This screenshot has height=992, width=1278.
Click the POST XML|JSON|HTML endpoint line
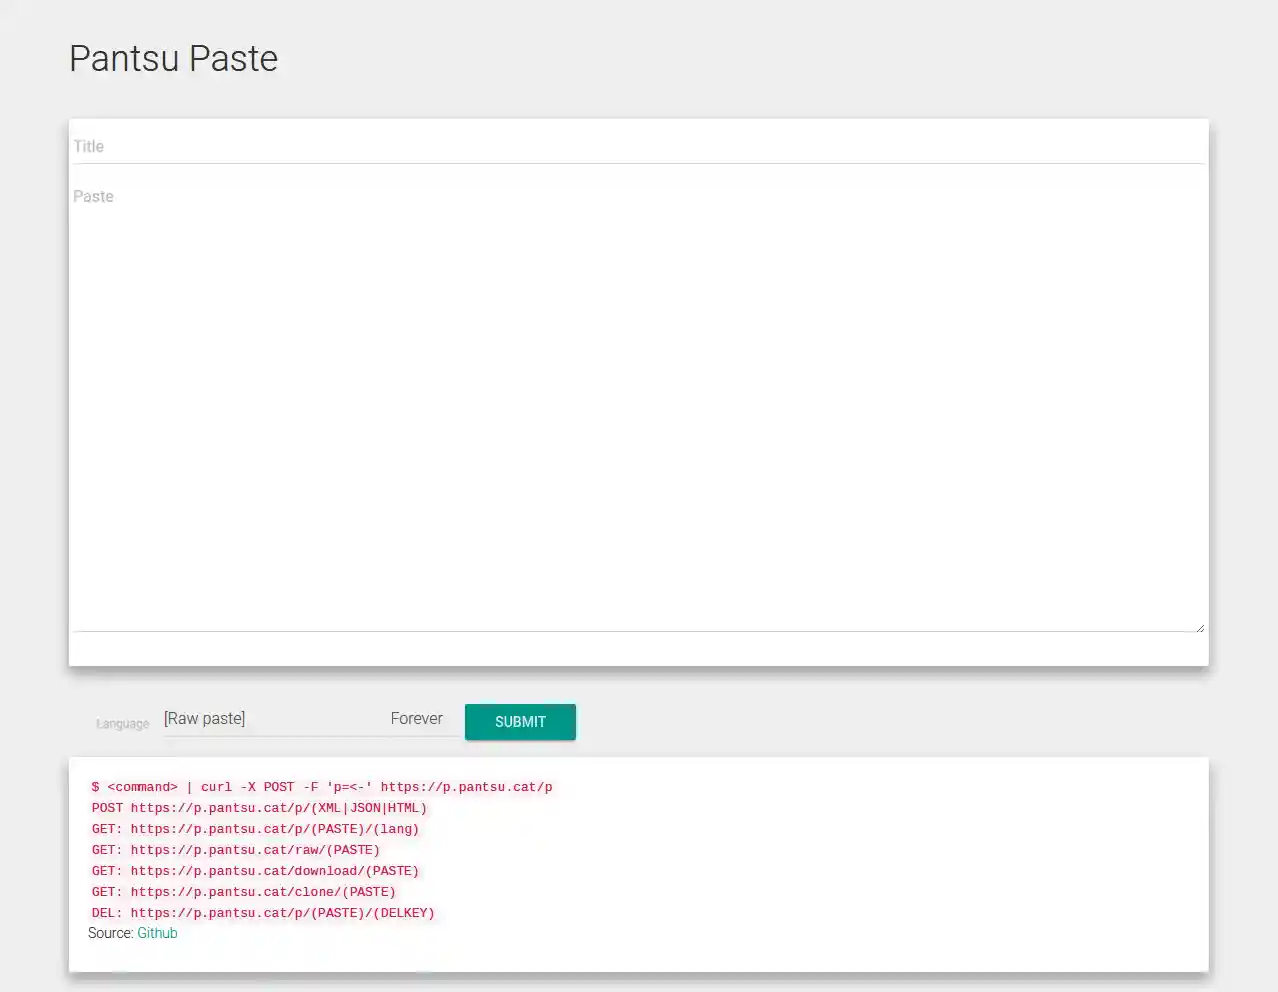tap(259, 808)
